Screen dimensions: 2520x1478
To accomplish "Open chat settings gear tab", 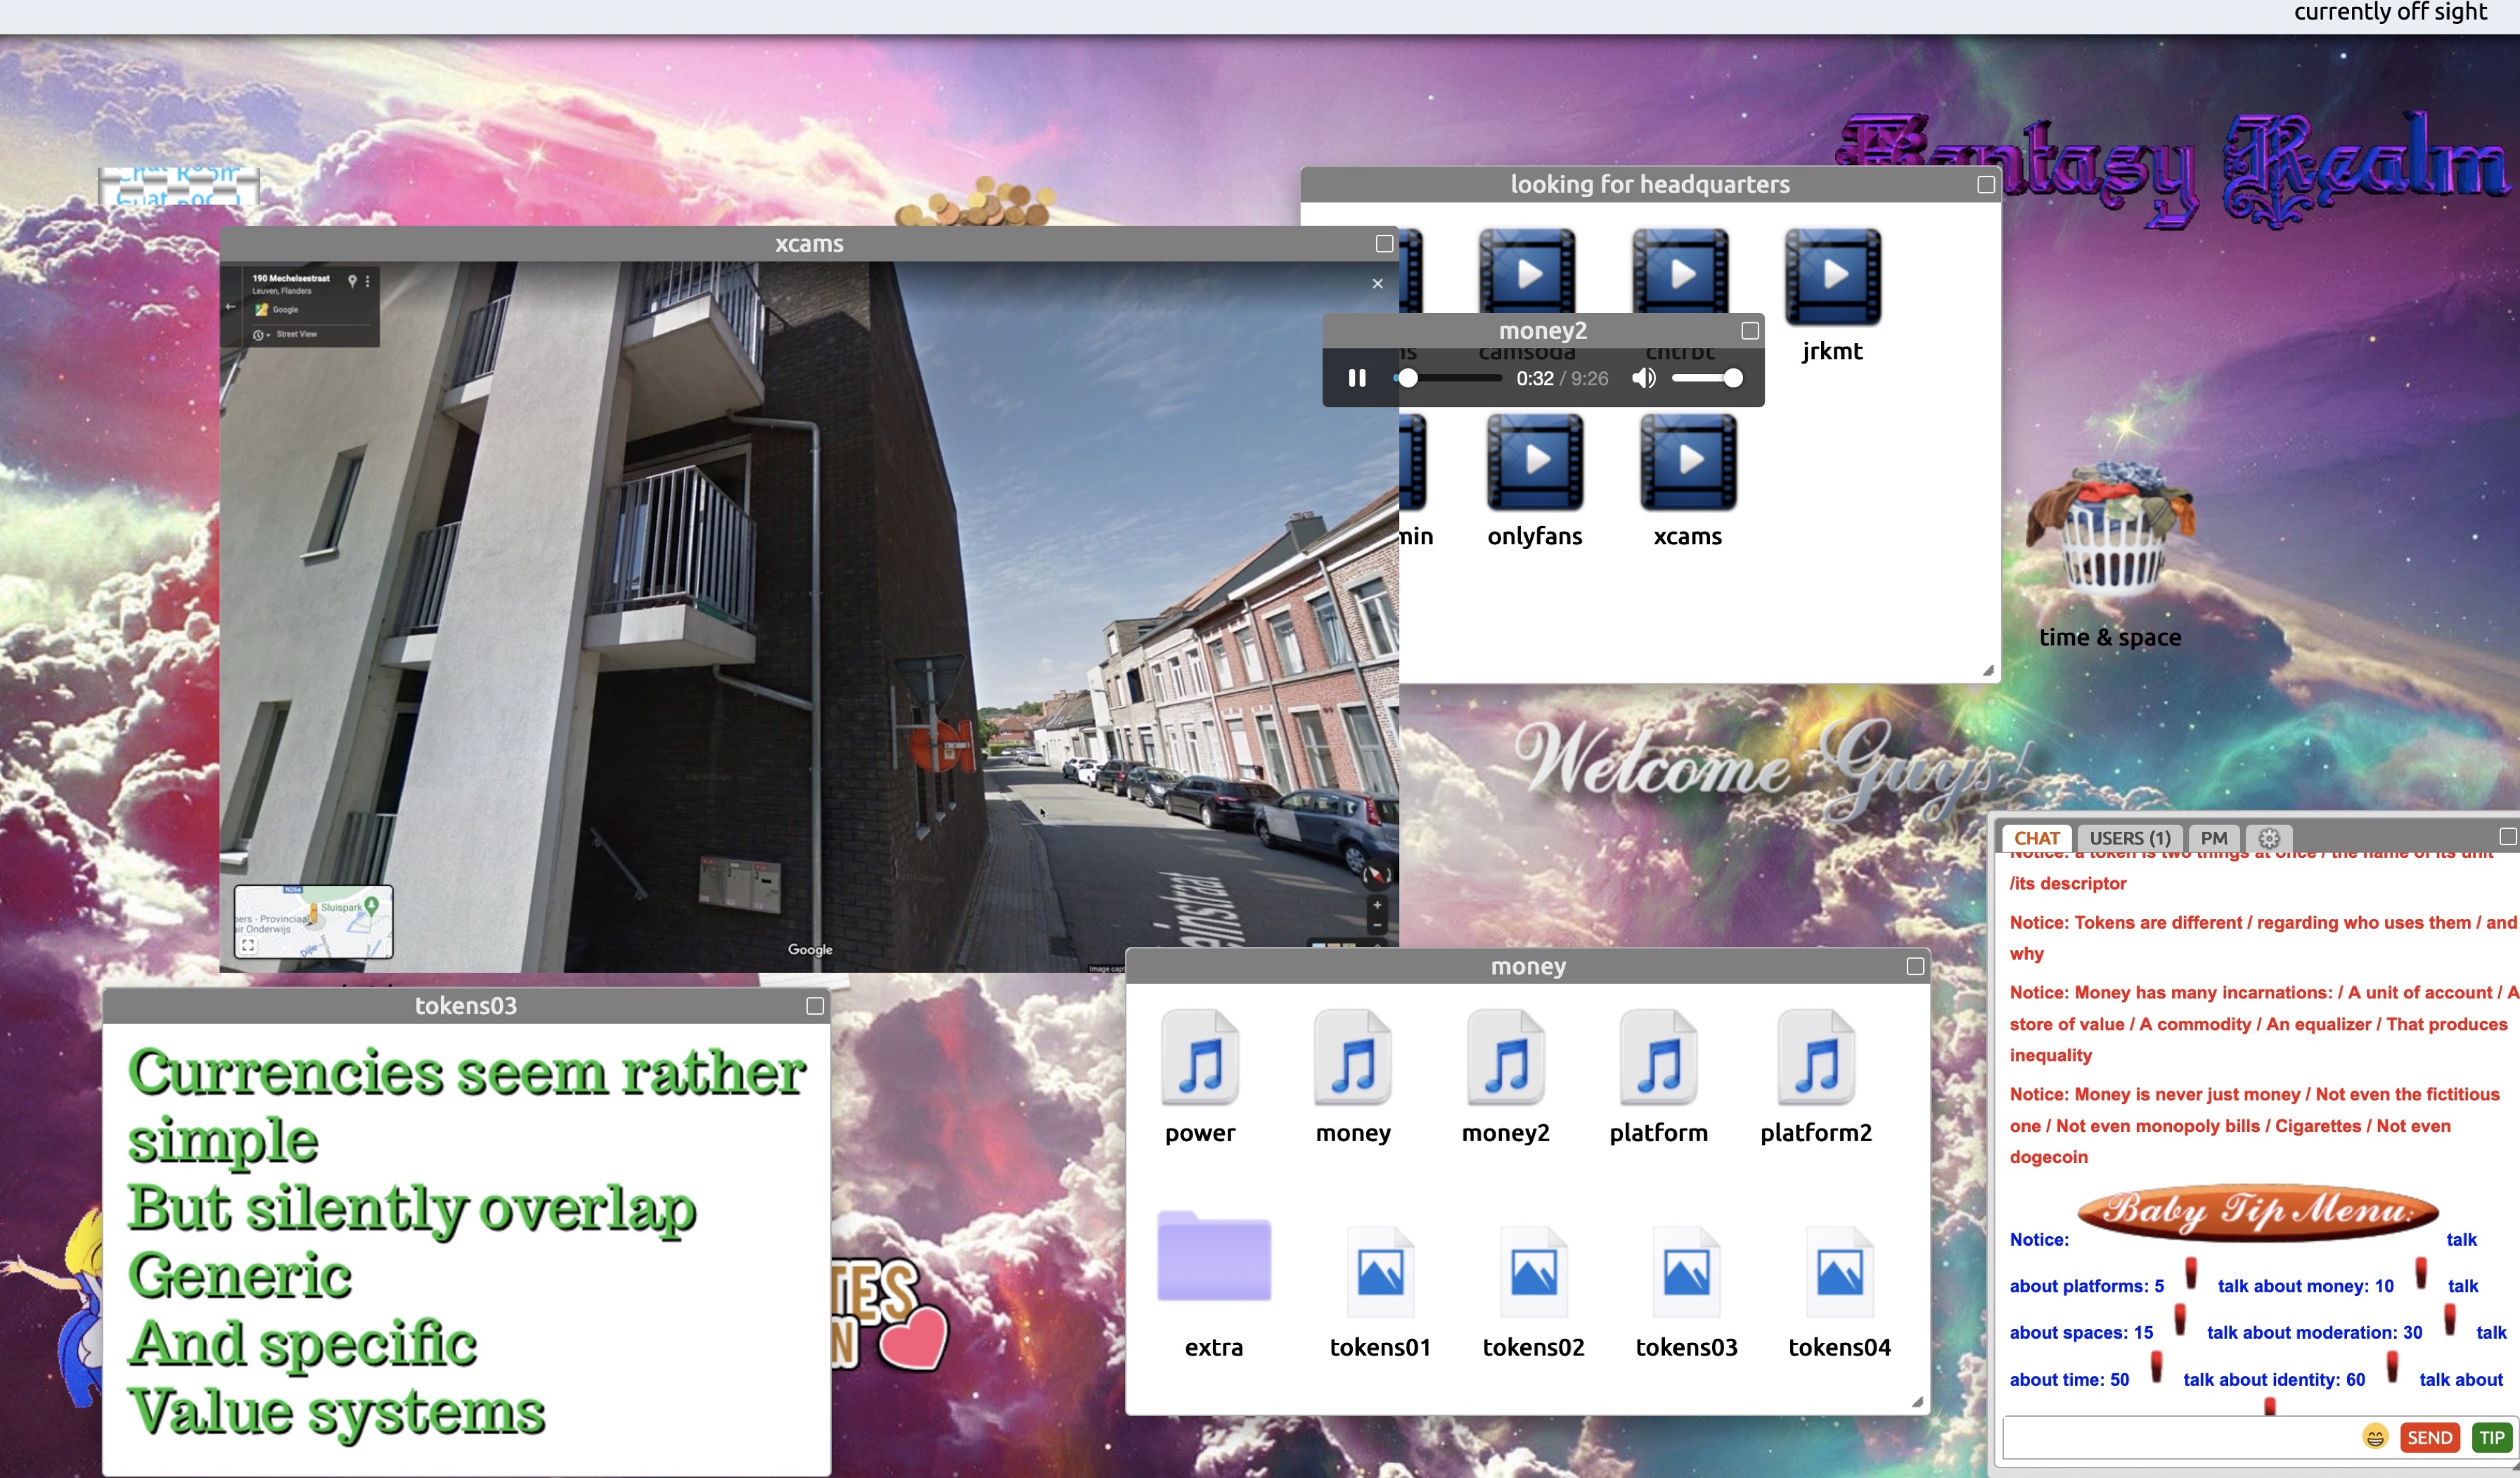I will pos(2269,838).
